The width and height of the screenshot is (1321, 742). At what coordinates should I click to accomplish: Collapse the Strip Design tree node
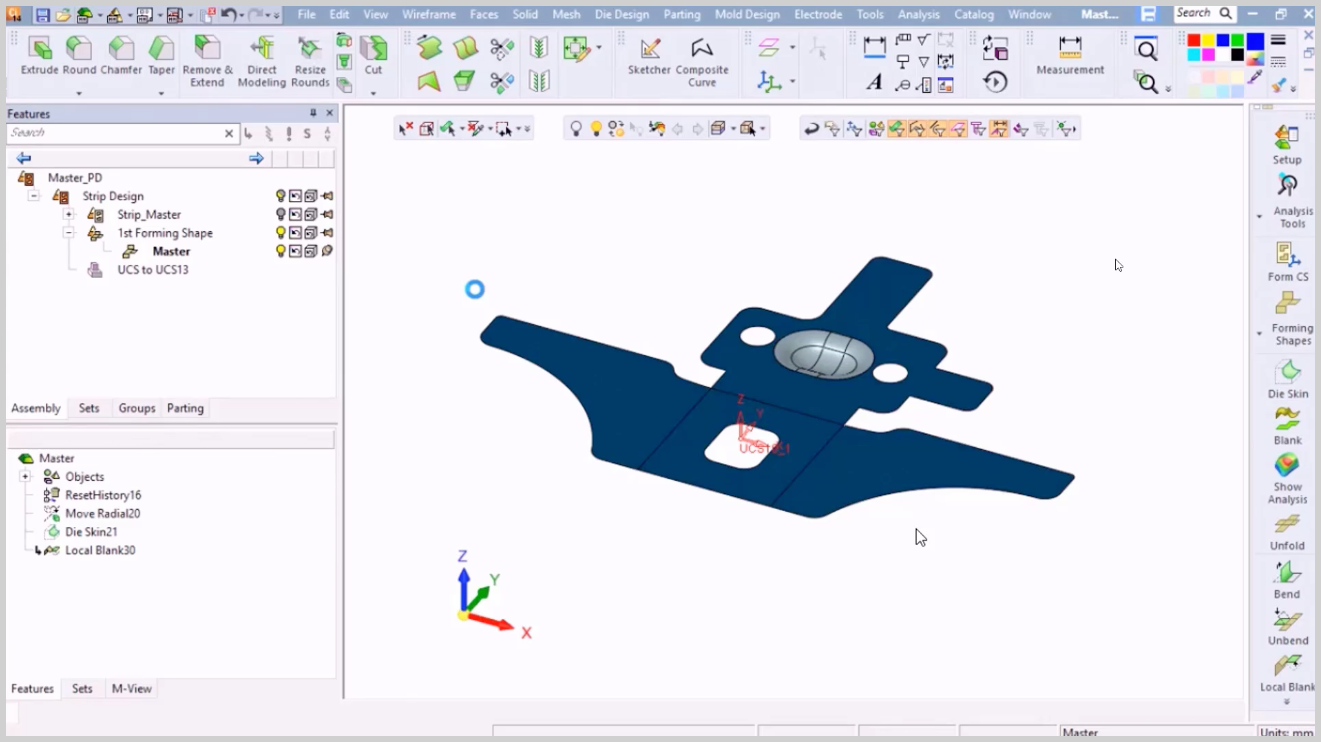(x=33, y=196)
